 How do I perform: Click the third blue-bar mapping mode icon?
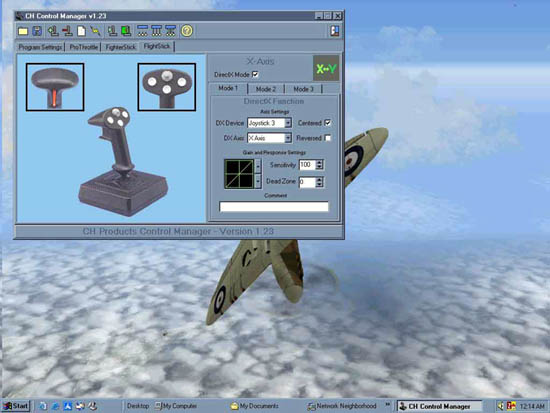(x=170, y=31)
